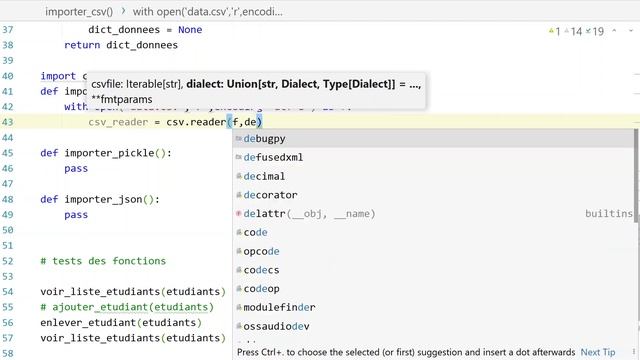The width and height of the screenshot is (640, 360).
Task: Click the completion list scrollbar thumb
Action: point(636,176)
